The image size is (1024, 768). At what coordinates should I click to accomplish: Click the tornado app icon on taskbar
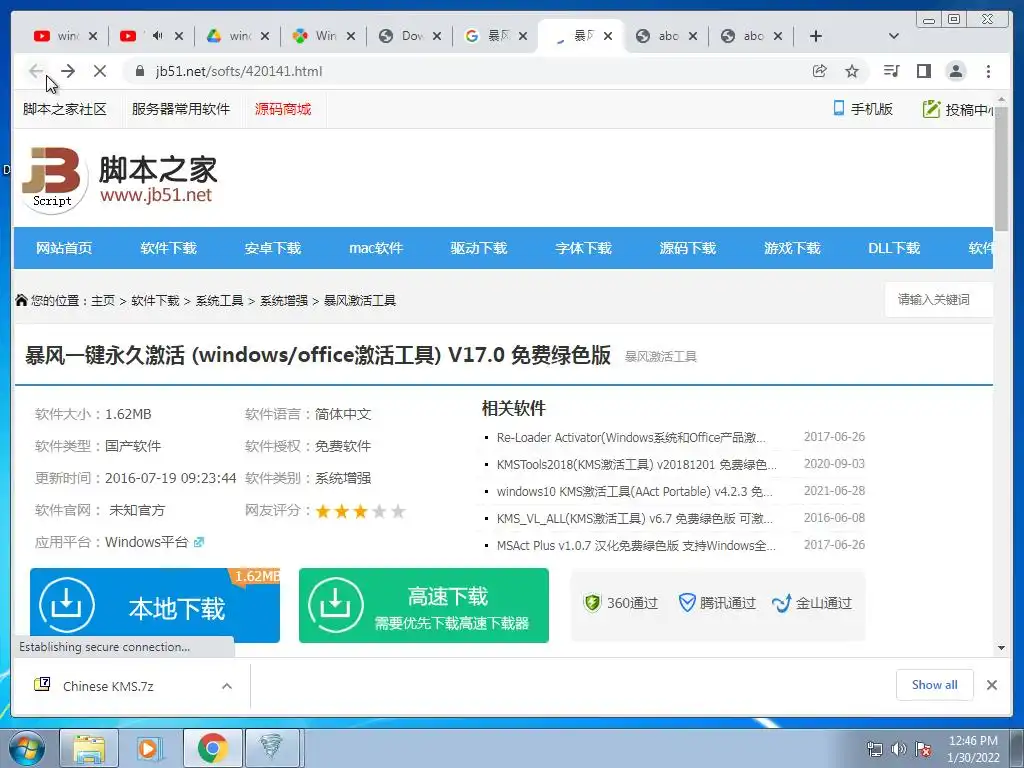coord(272,748)
